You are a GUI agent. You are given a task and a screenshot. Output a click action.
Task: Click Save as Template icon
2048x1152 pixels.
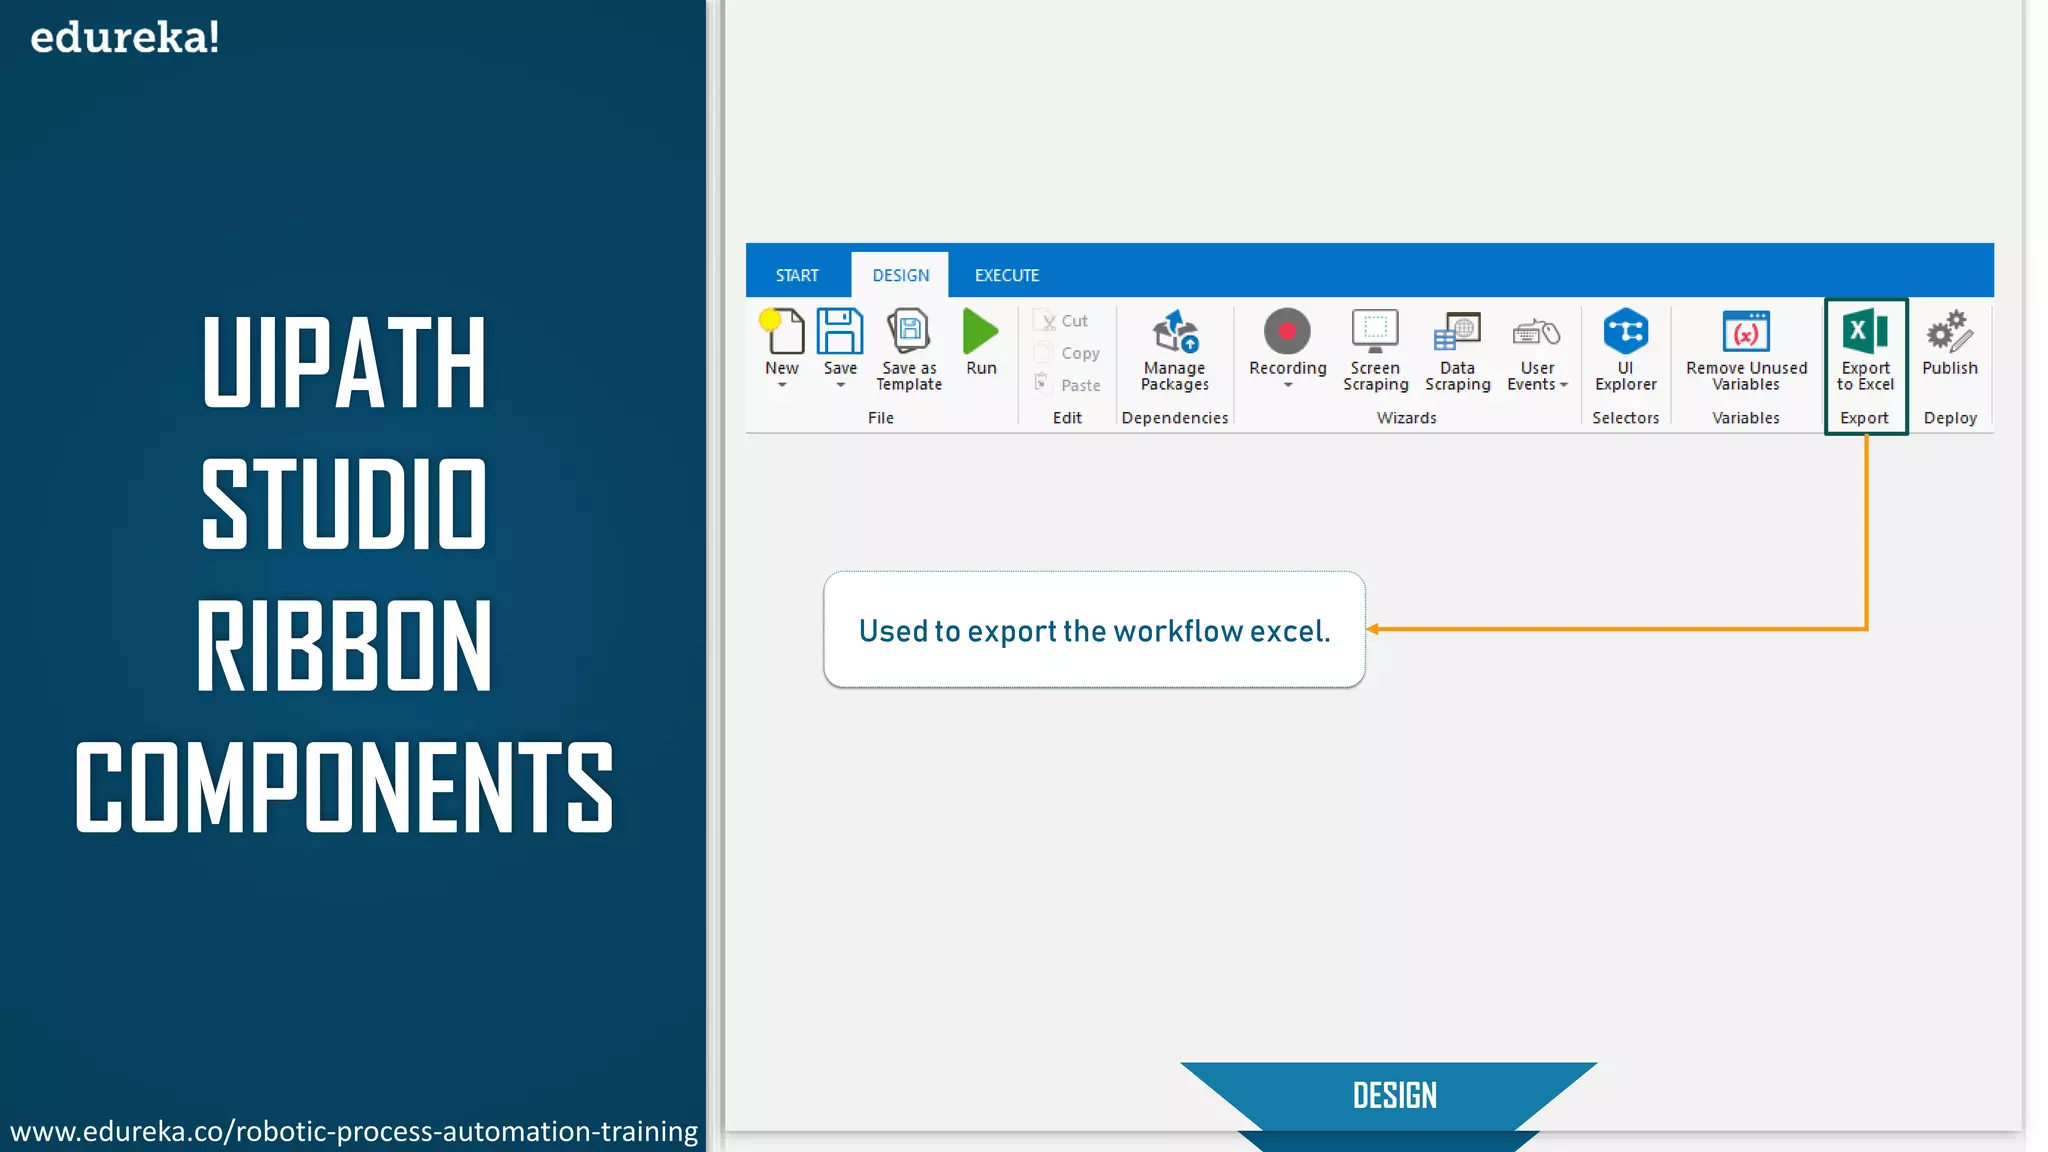coord(909,332)
